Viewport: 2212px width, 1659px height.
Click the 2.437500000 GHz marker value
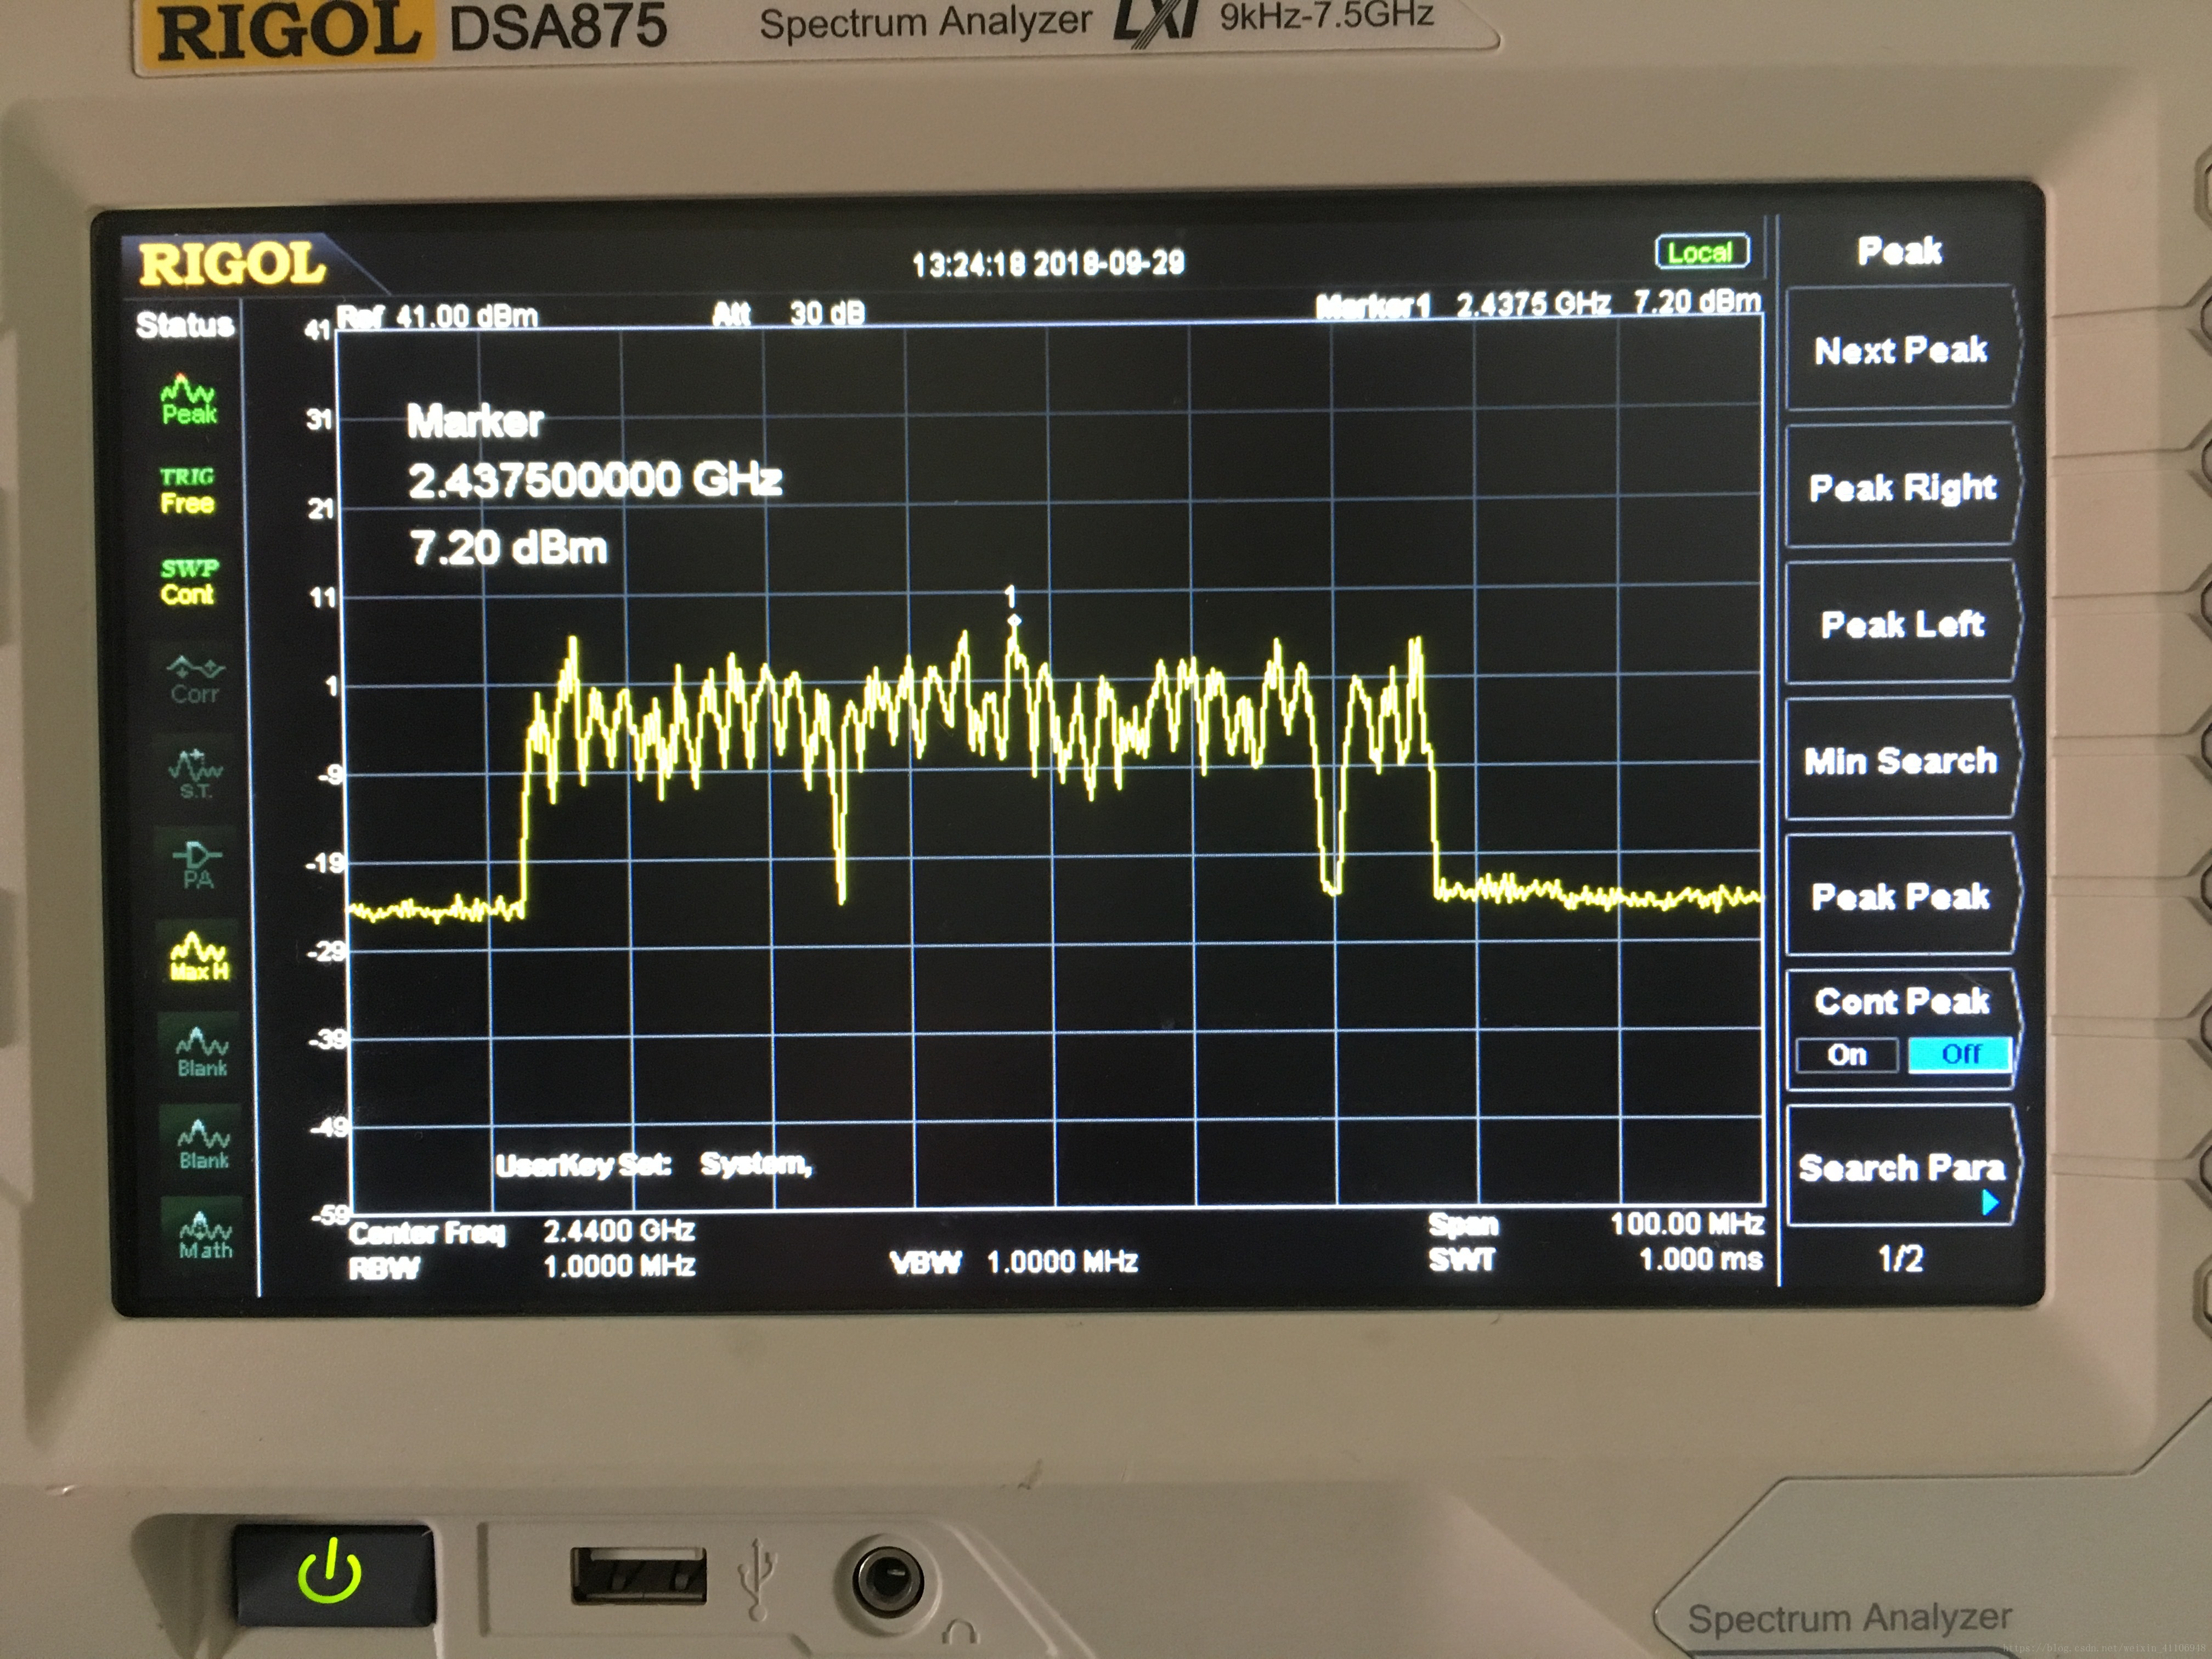click(595, 480)
